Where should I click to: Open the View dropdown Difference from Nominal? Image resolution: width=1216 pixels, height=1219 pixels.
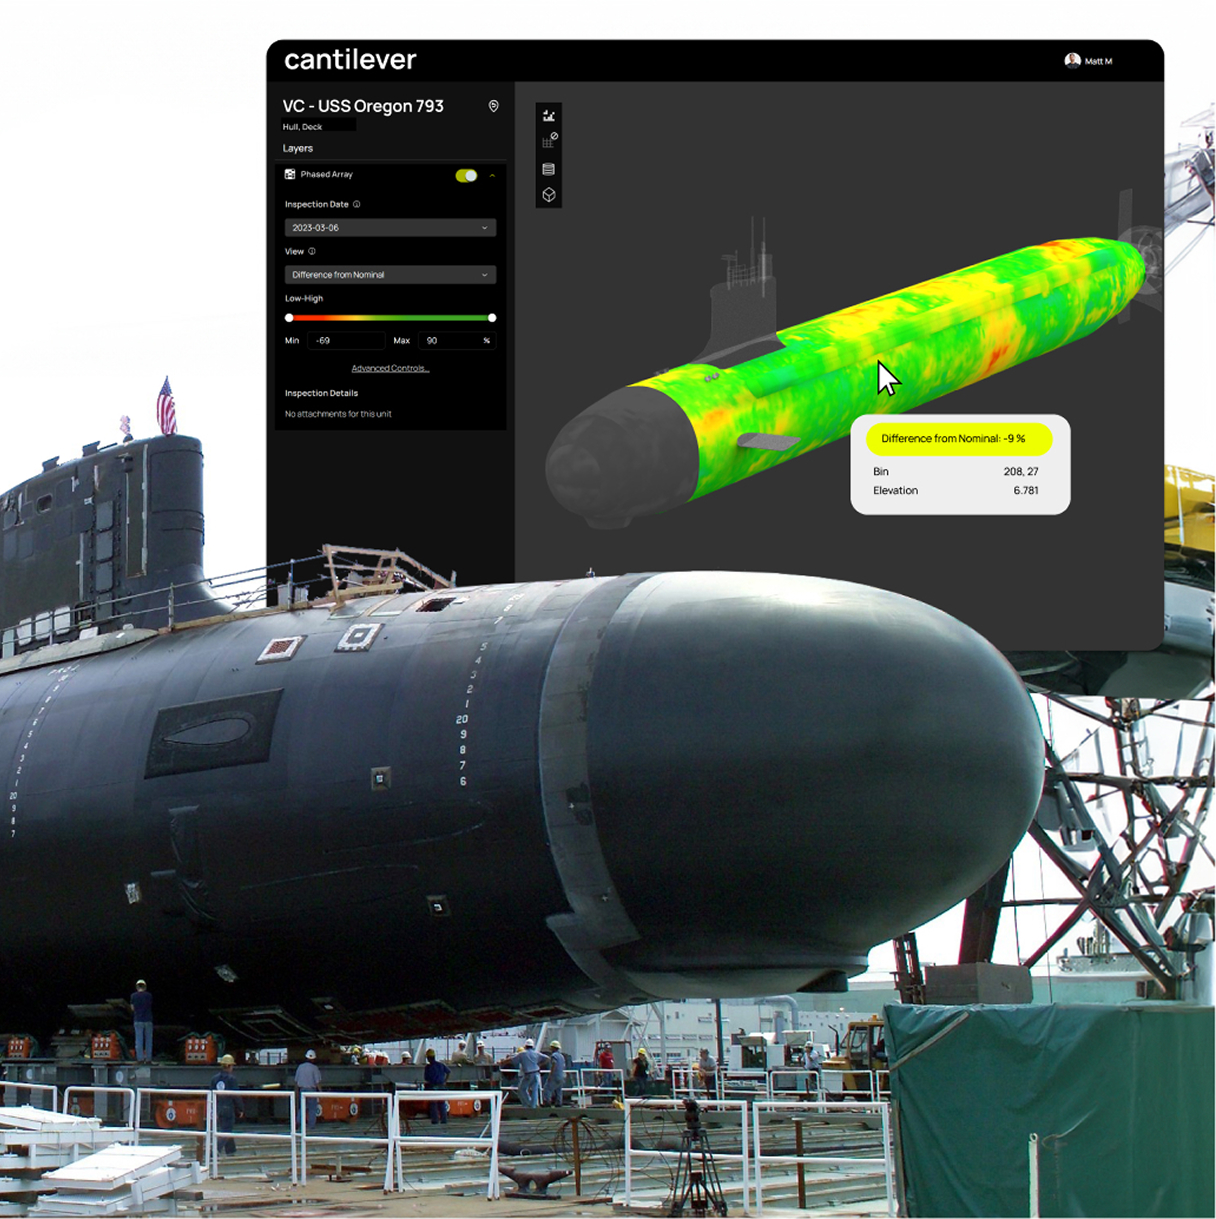390,274
